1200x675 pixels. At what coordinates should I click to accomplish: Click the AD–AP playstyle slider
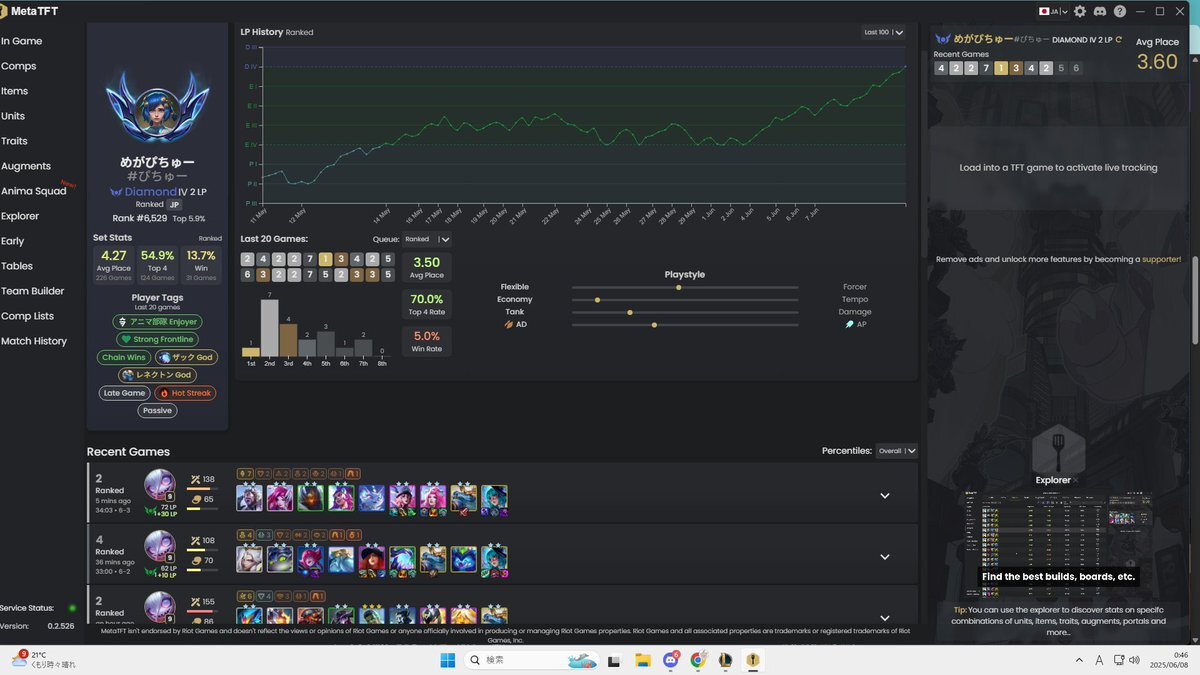pos(685,325)
